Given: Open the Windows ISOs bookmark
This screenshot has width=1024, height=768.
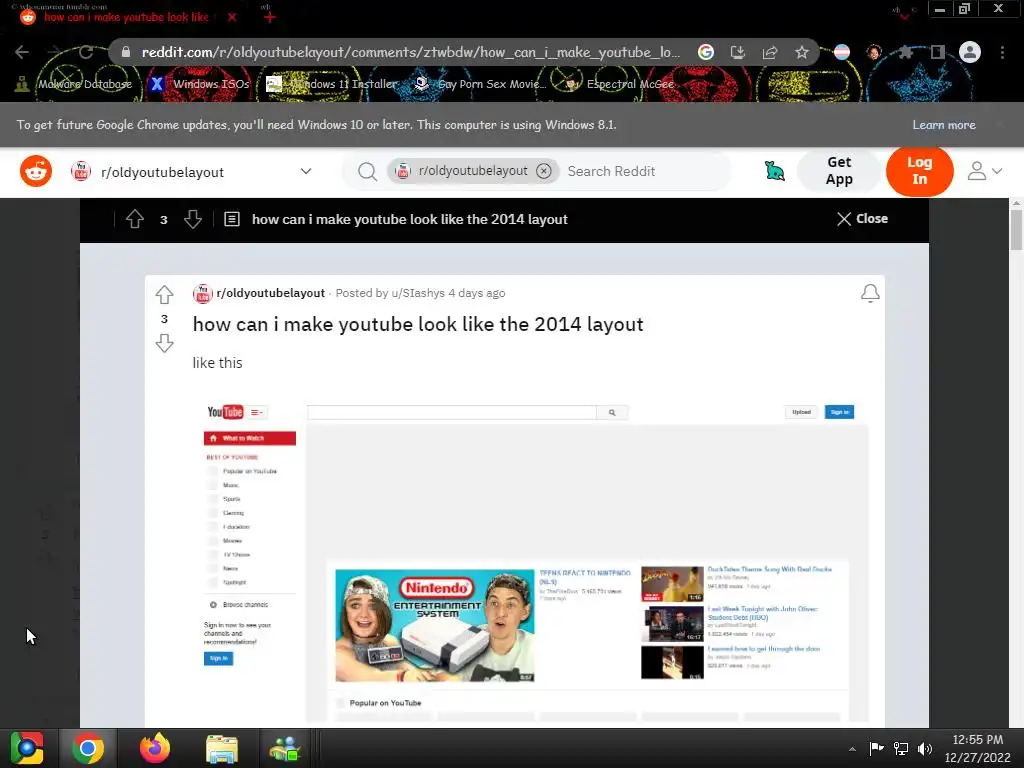Looking at the screenshot, I should click(200, 84).
